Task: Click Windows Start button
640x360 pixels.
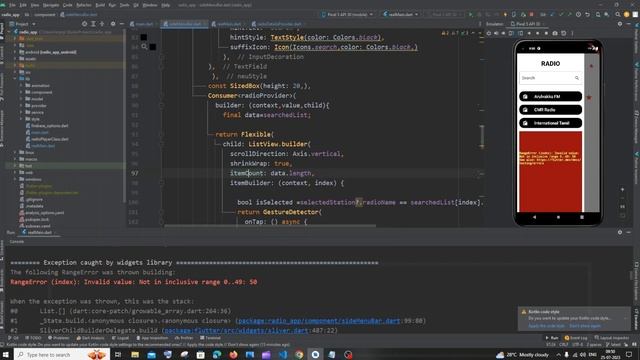Action: point(6,355)
